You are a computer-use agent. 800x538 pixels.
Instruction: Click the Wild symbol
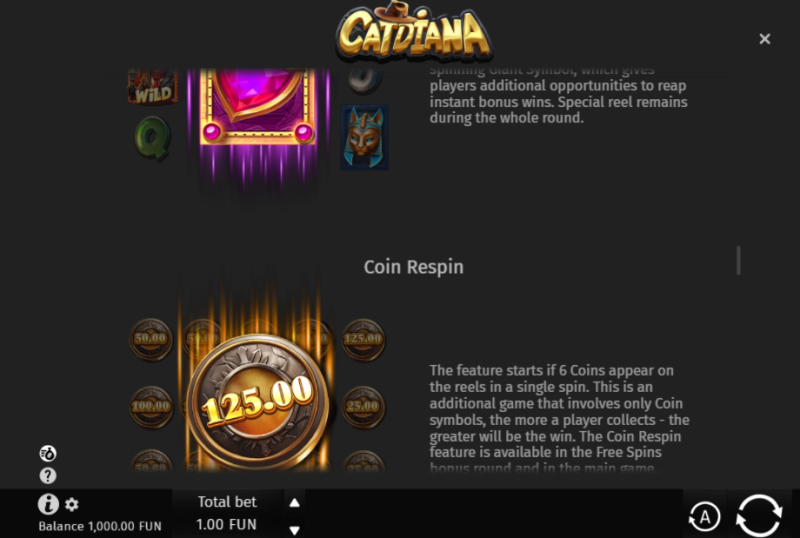(x=153, y=87)
